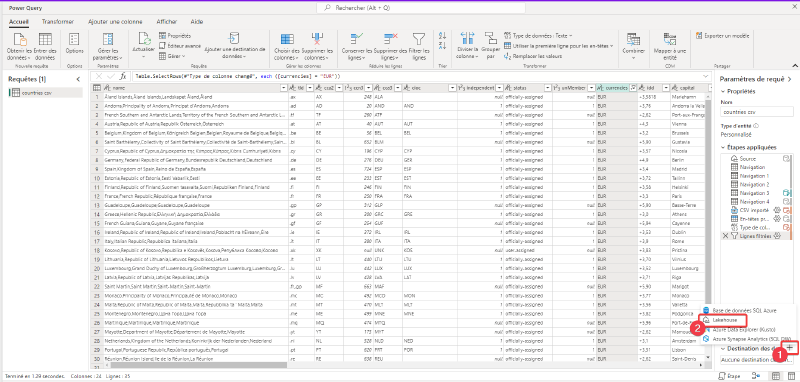
Task: Click Supprimer les colonnes
Action: [317, 47]
